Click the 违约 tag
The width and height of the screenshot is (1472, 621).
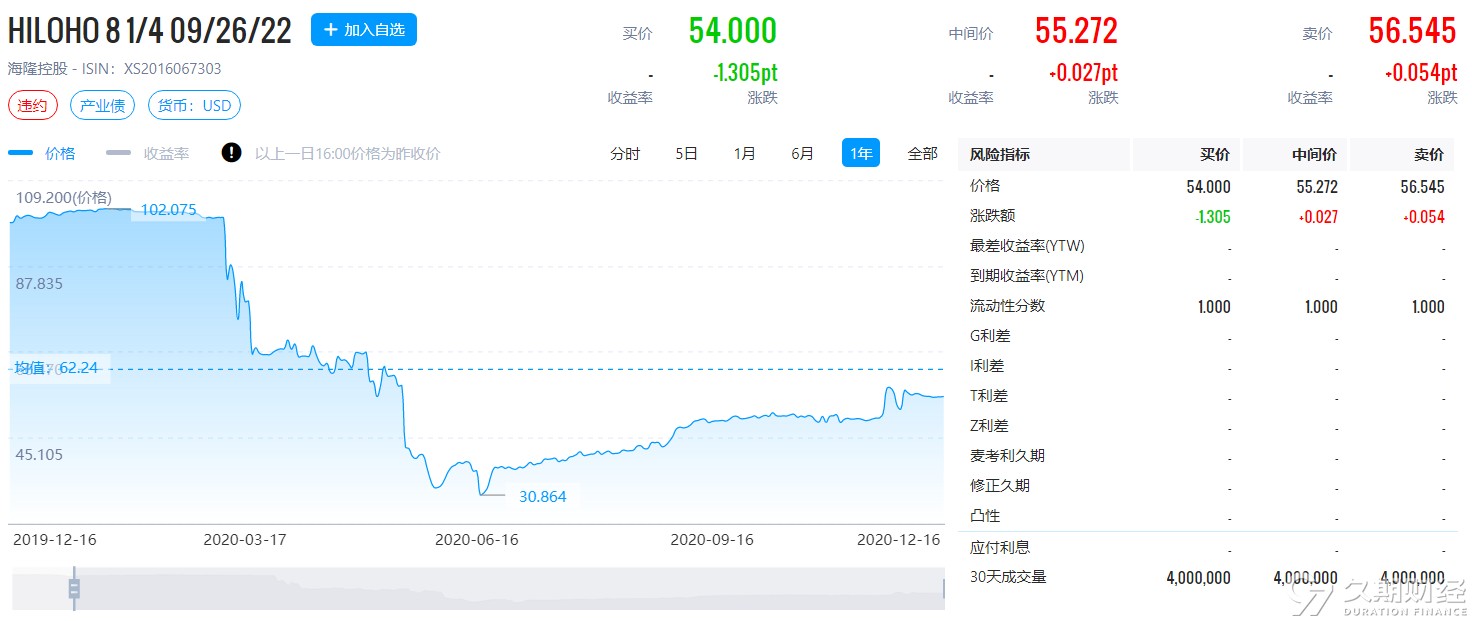tap(33, 105)
